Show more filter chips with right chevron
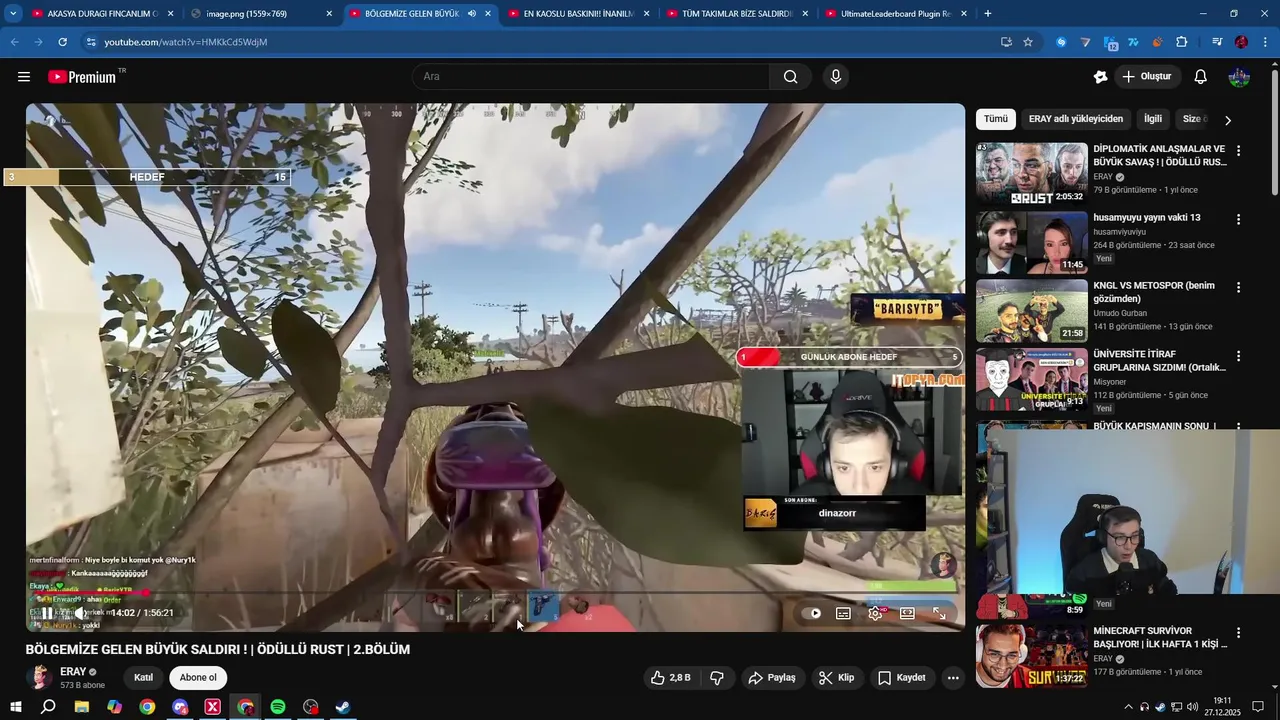 click(1228, 120)
